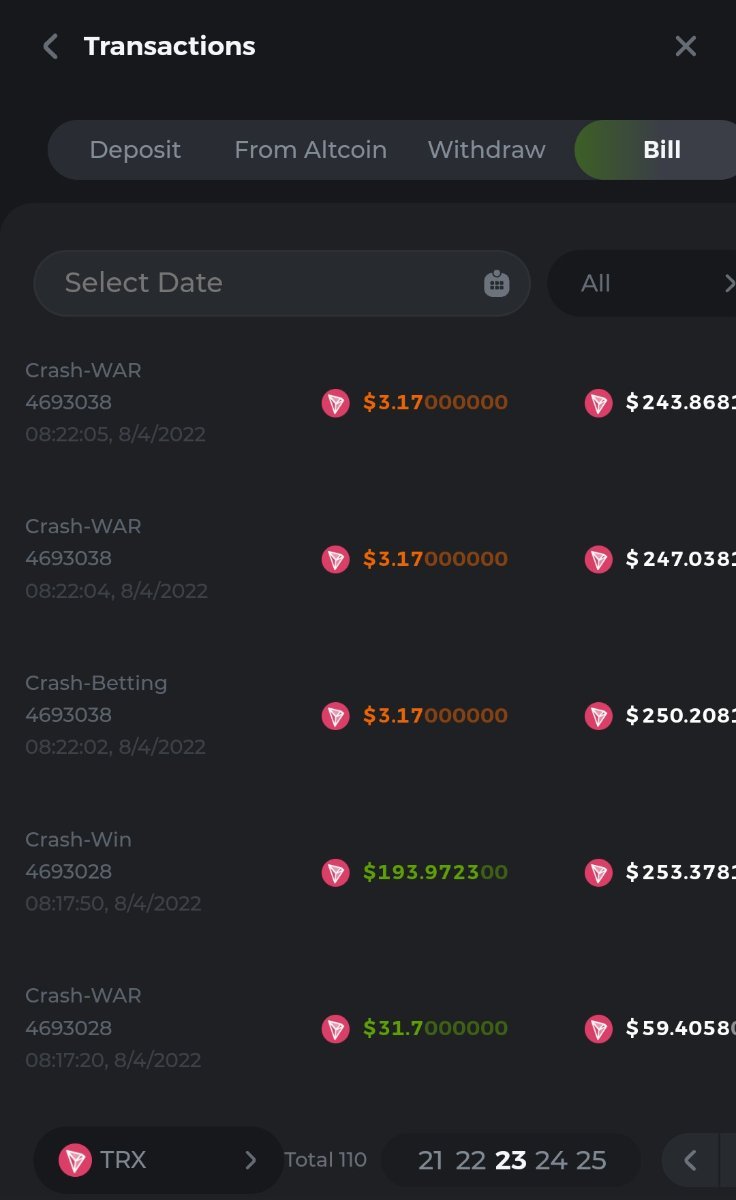Click TRX coin icon beside $193.972300 amount
Image resolution: width=736 pixels, height=1200 pixels.
335,872
